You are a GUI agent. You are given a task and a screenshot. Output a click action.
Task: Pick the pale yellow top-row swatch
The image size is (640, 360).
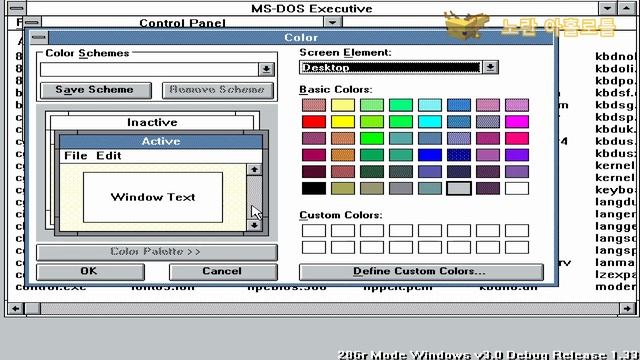pos(342,105)
